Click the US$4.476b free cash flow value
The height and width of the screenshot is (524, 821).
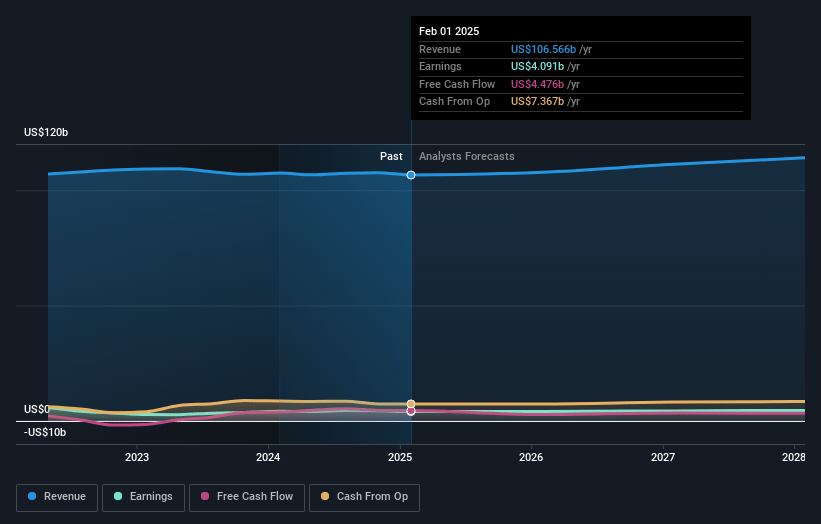click(537, 84)
